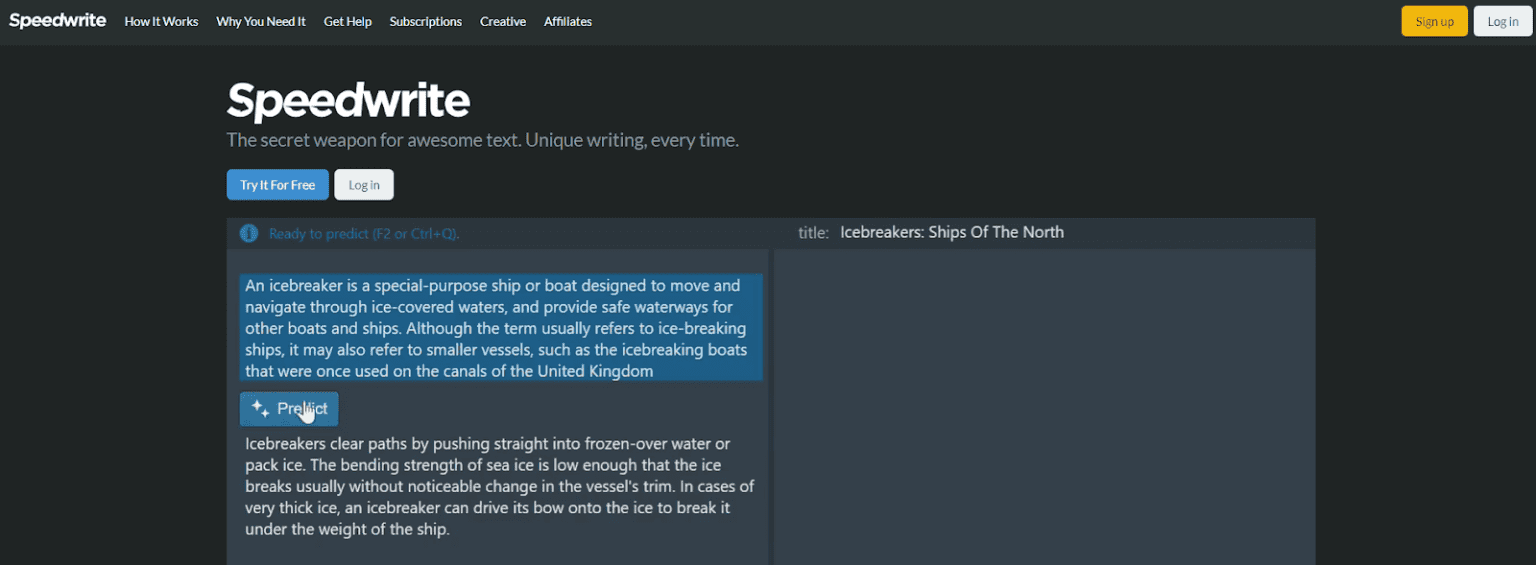Screen dimensions: 1536x565
Task: Click the secret weapon tagline text
Action: [482, 140]
